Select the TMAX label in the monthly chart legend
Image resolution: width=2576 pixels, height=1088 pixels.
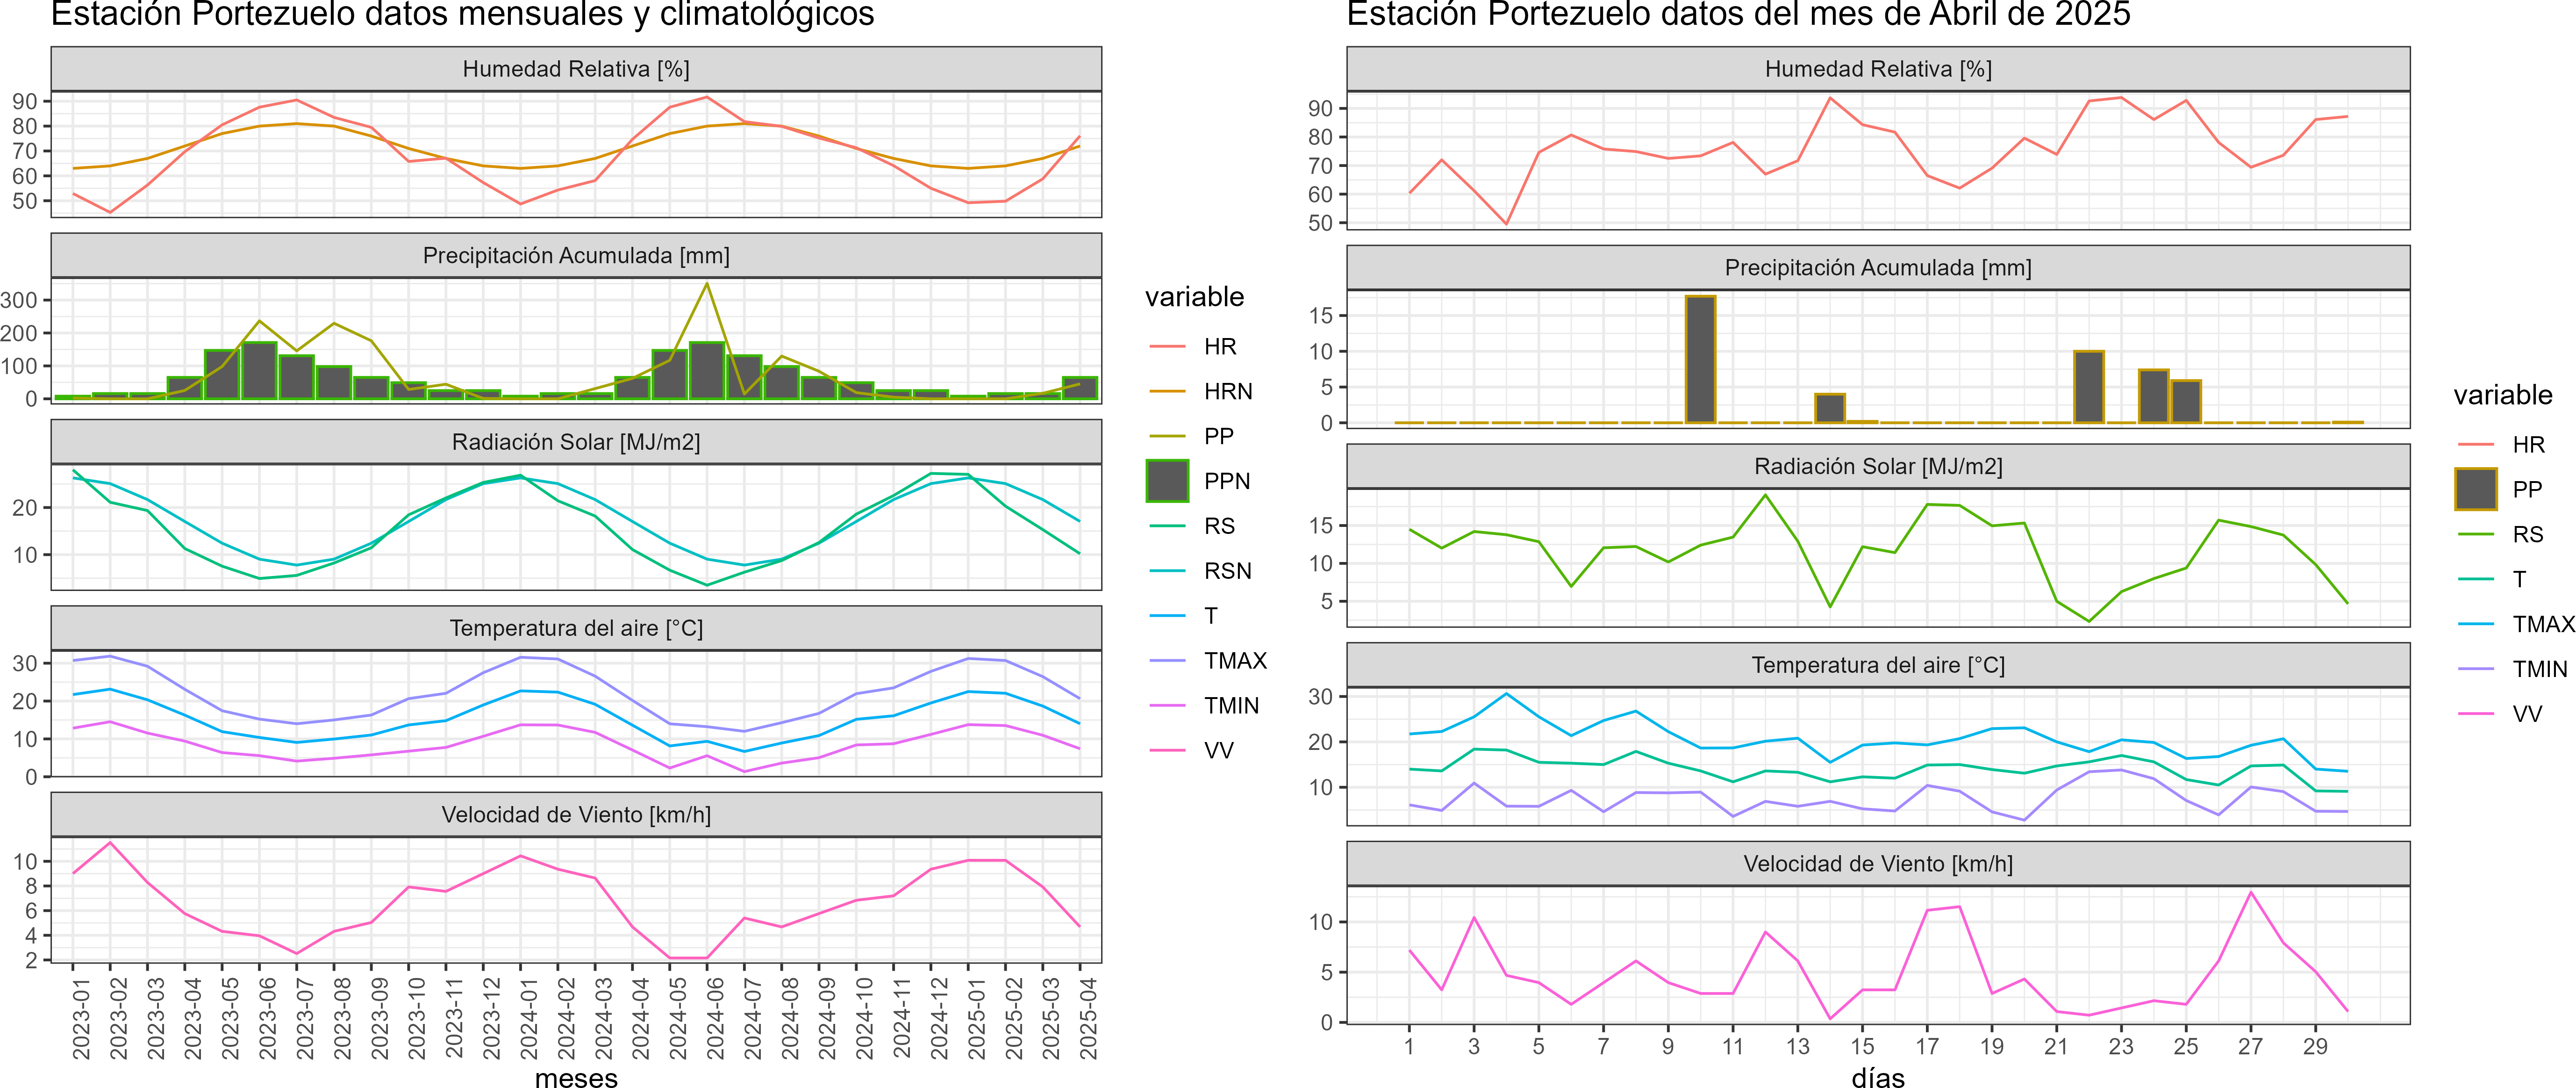click(1235, 661)
